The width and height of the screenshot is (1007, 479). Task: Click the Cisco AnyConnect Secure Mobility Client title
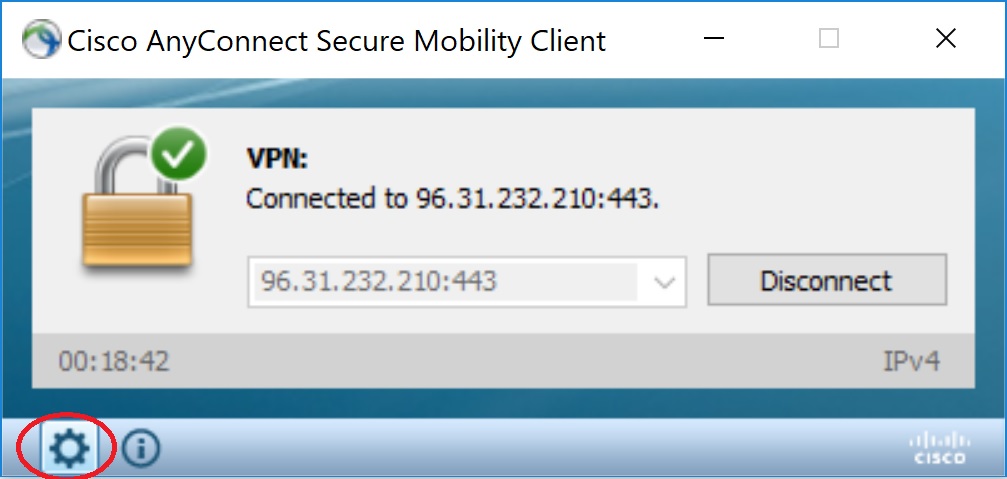pyautogui.click(x=337, y=41)
